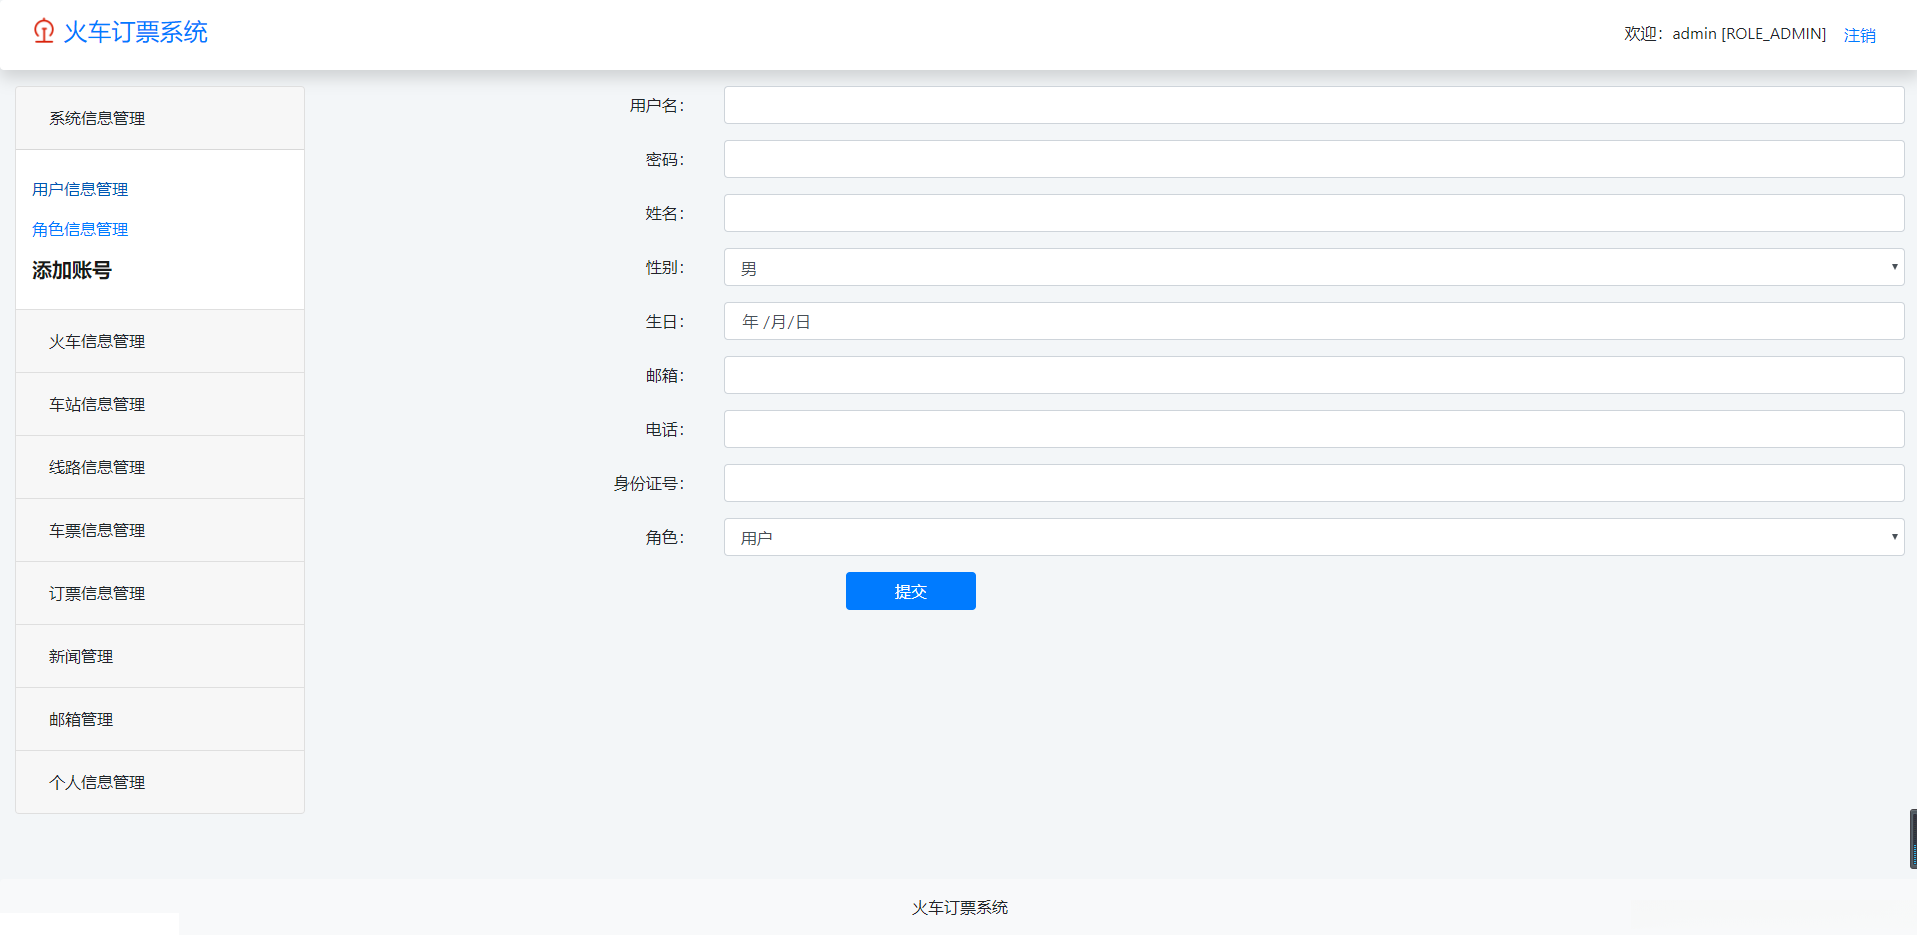Open 车票信息管理 section
1917x935 pixels.
pyautogui.click(x=97, y=530)
